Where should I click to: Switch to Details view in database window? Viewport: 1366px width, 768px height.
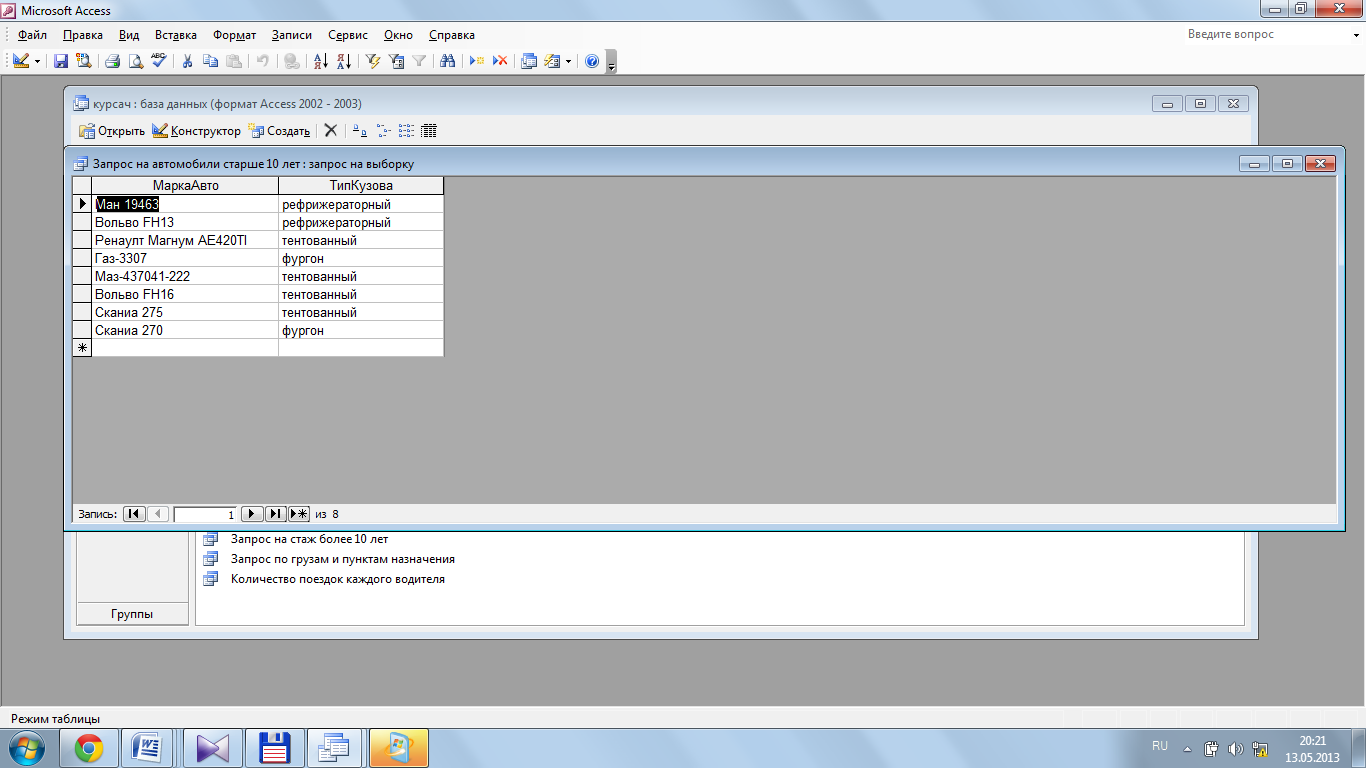coord(429,131)
